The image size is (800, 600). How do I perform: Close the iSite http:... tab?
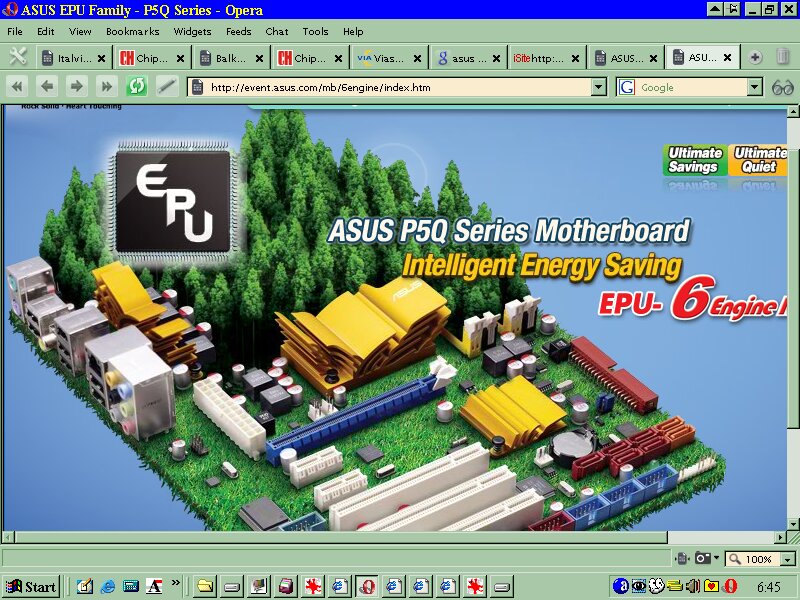[575, 59]
